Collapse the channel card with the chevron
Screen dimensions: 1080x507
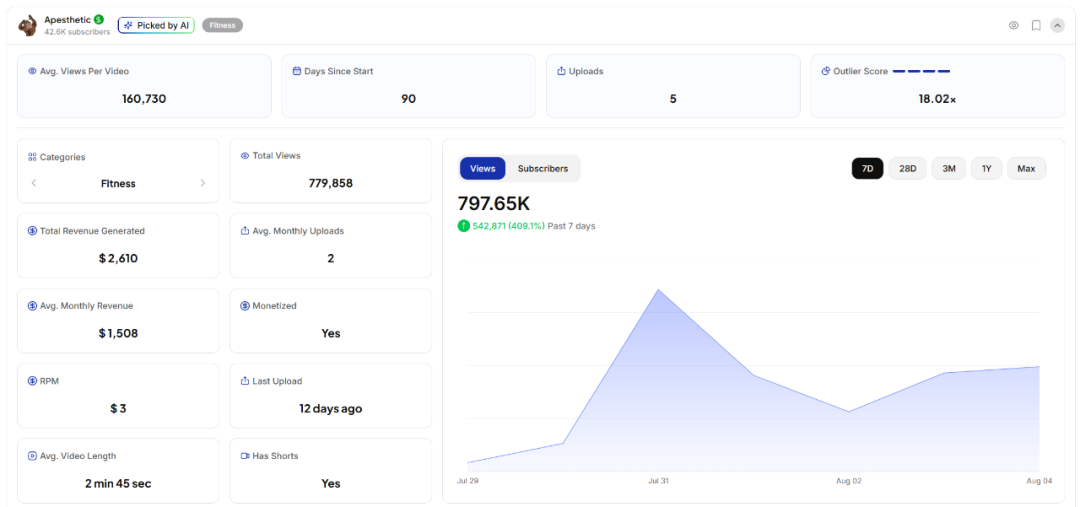coord(1057,25)
